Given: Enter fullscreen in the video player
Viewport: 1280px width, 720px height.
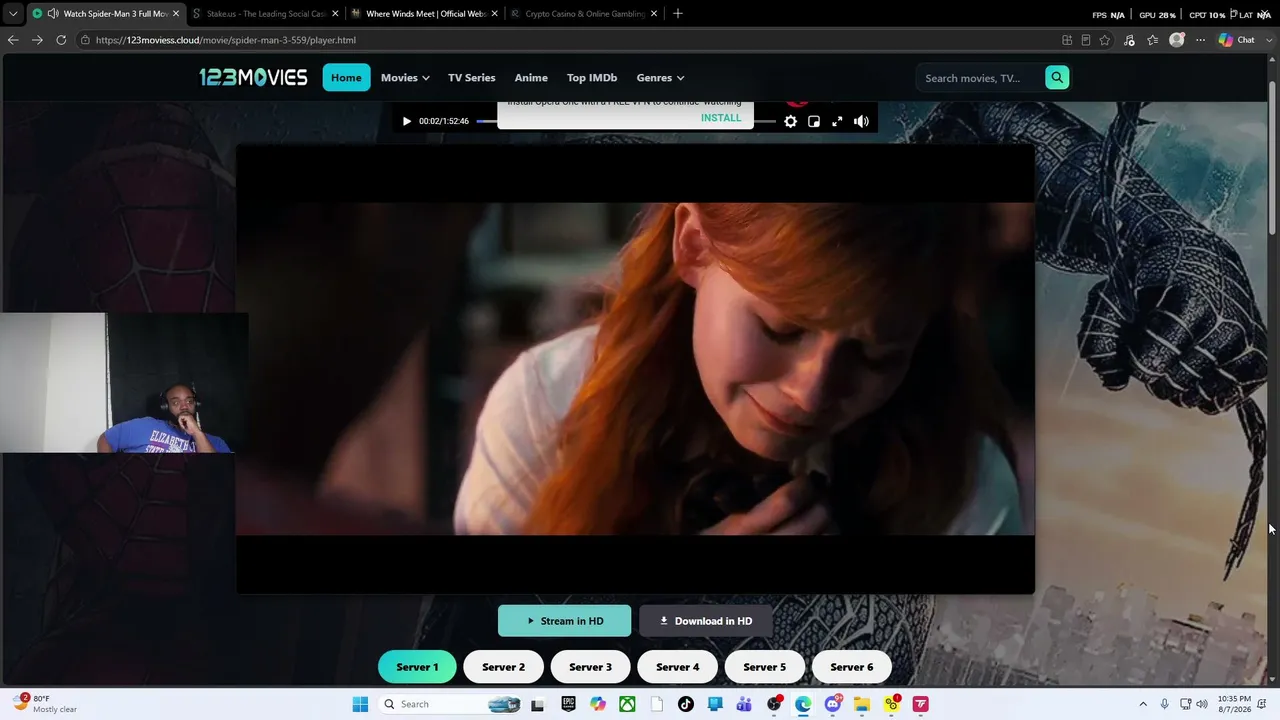Looking at the screenshot, I should coord(837,121).
